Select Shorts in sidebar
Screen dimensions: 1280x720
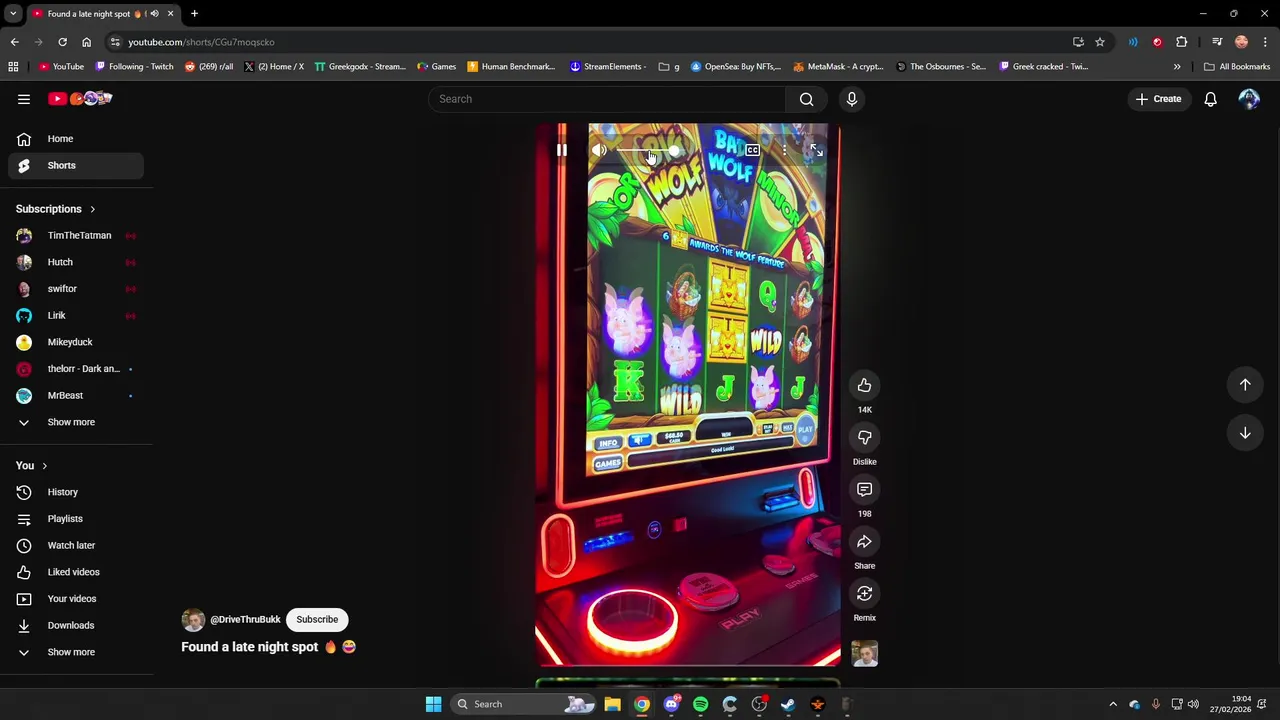[x=76, y=165]
